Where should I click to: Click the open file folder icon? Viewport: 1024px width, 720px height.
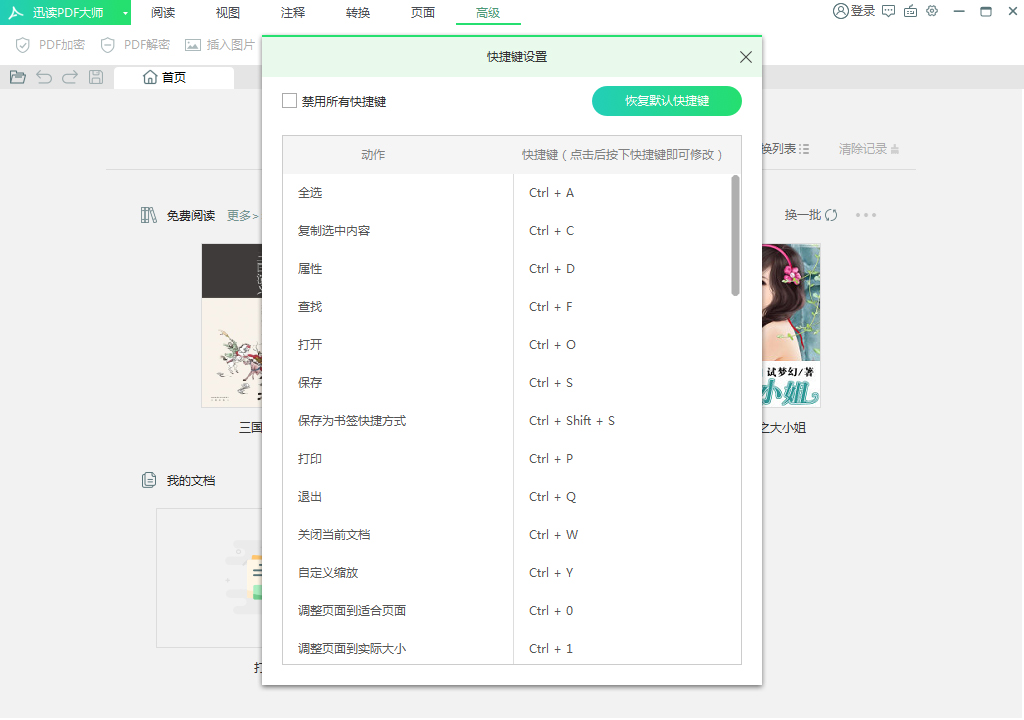pyautogui.click(x=17, y=76)
